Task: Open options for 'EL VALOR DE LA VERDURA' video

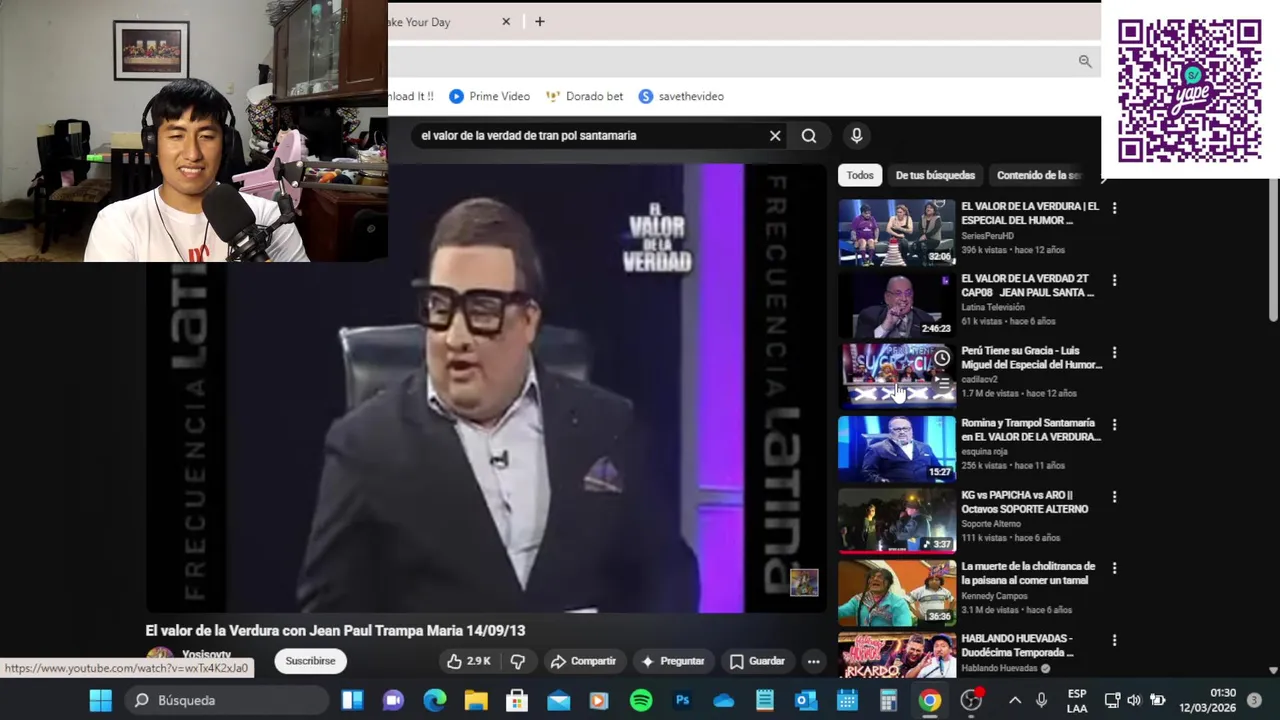Action: [1114, 208]
